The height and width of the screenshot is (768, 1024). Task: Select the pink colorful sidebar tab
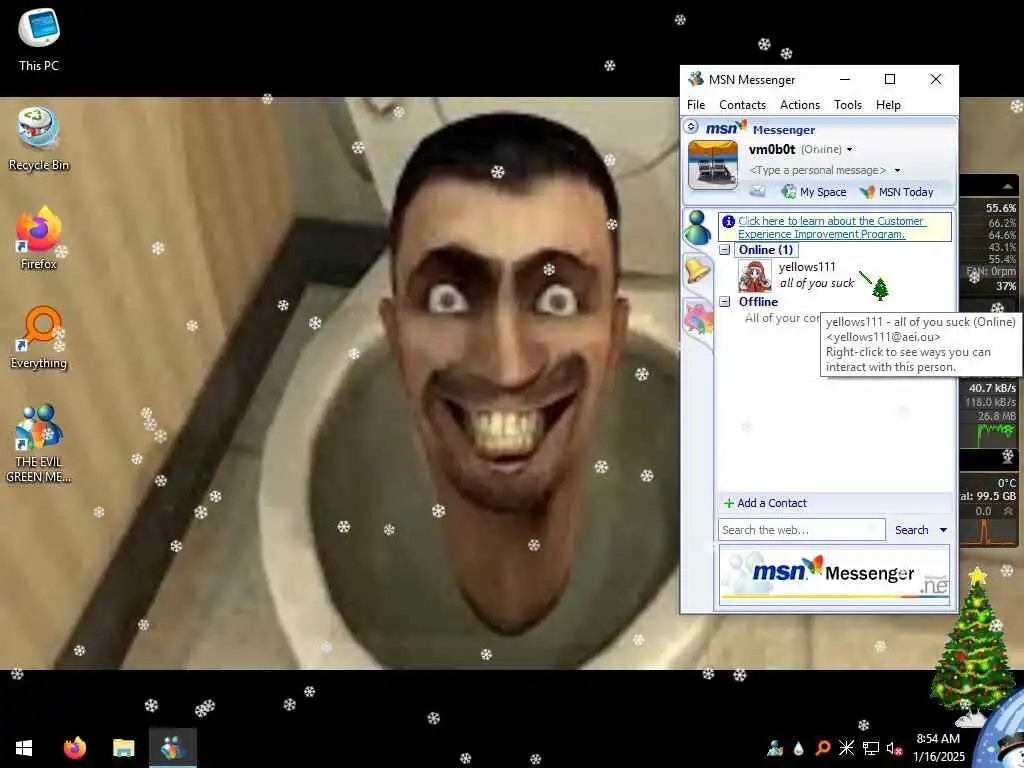pos(697,319)
